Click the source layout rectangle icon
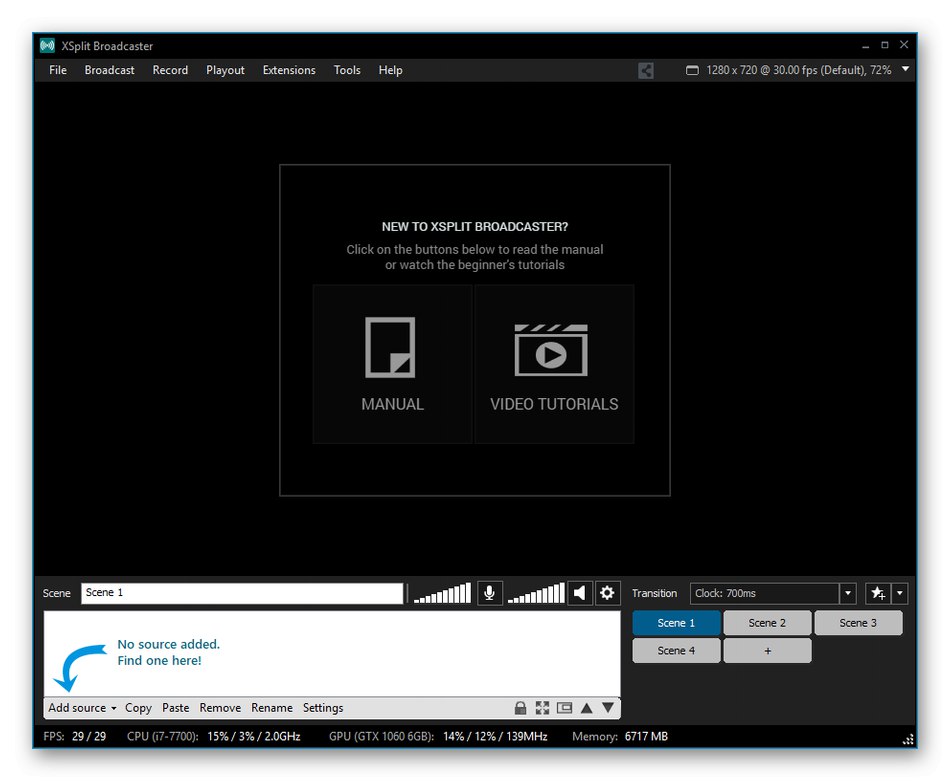The width and height of the screenshot is (950, 781). pyautogui.click(x=565, y=708)
